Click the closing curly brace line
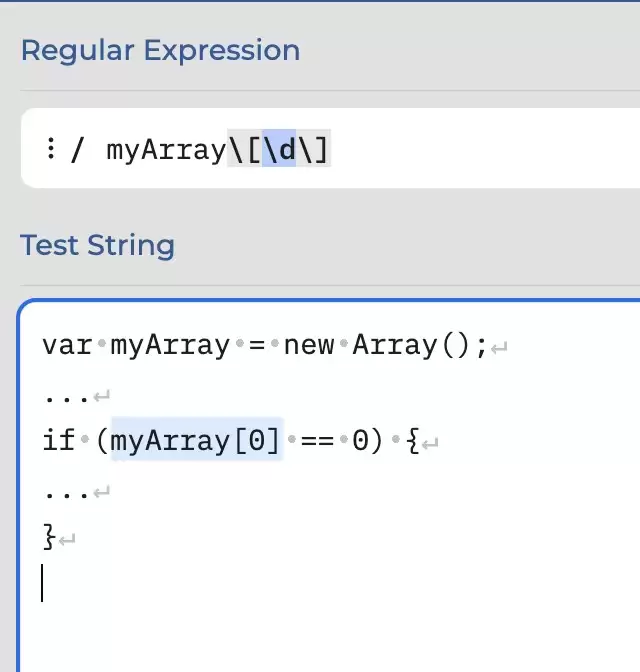640x672 pixels. 50,536
